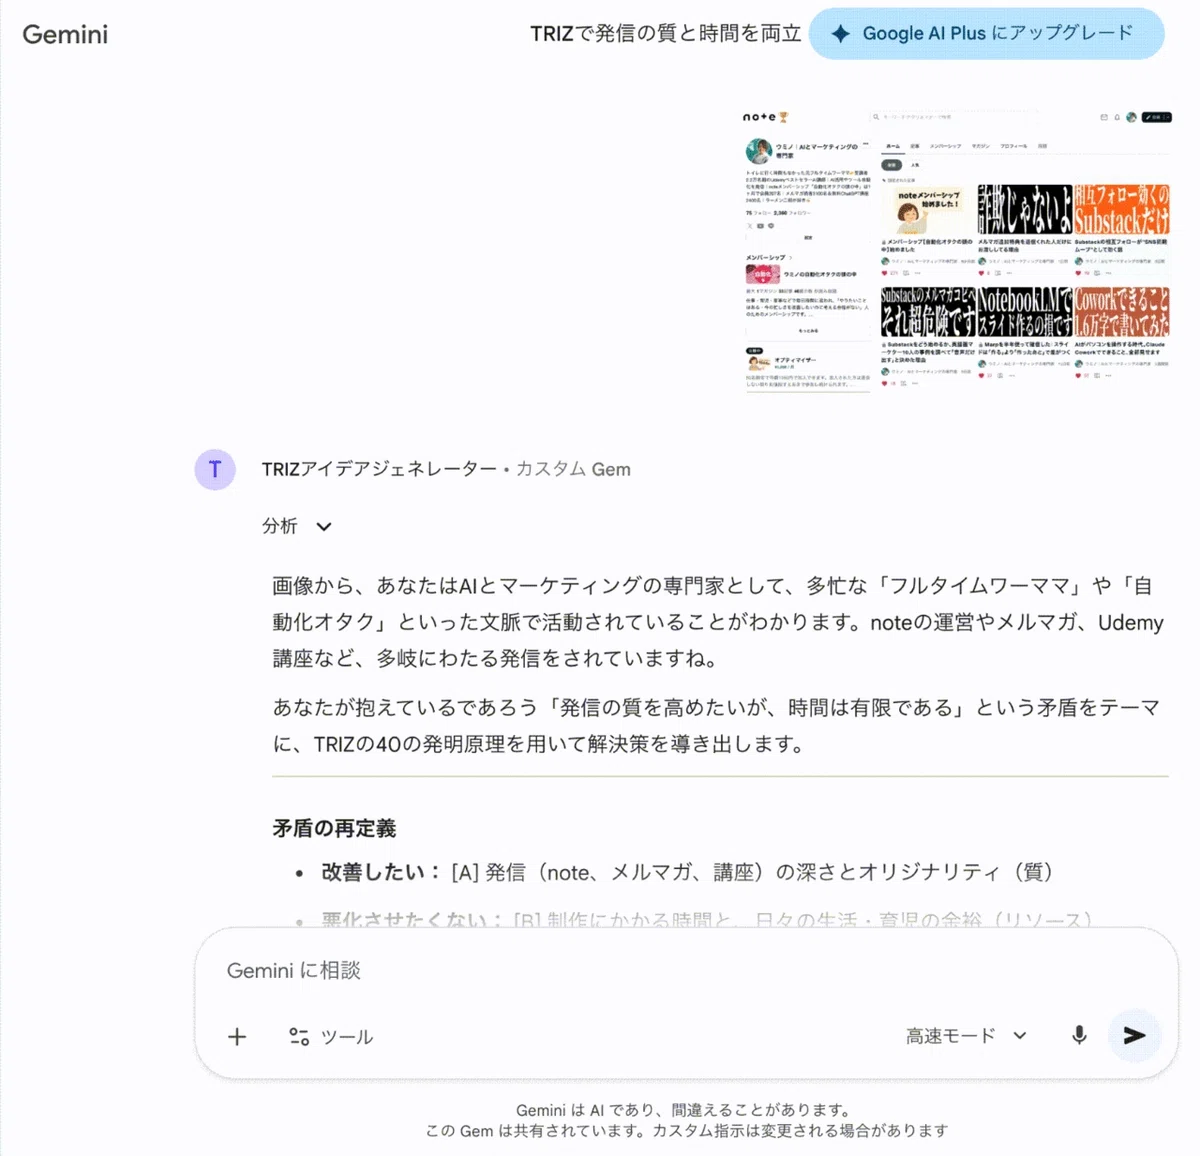Click the 矛盾の再定義 heading
This screenshot has width=1200, height=1156.
[334, 828]
